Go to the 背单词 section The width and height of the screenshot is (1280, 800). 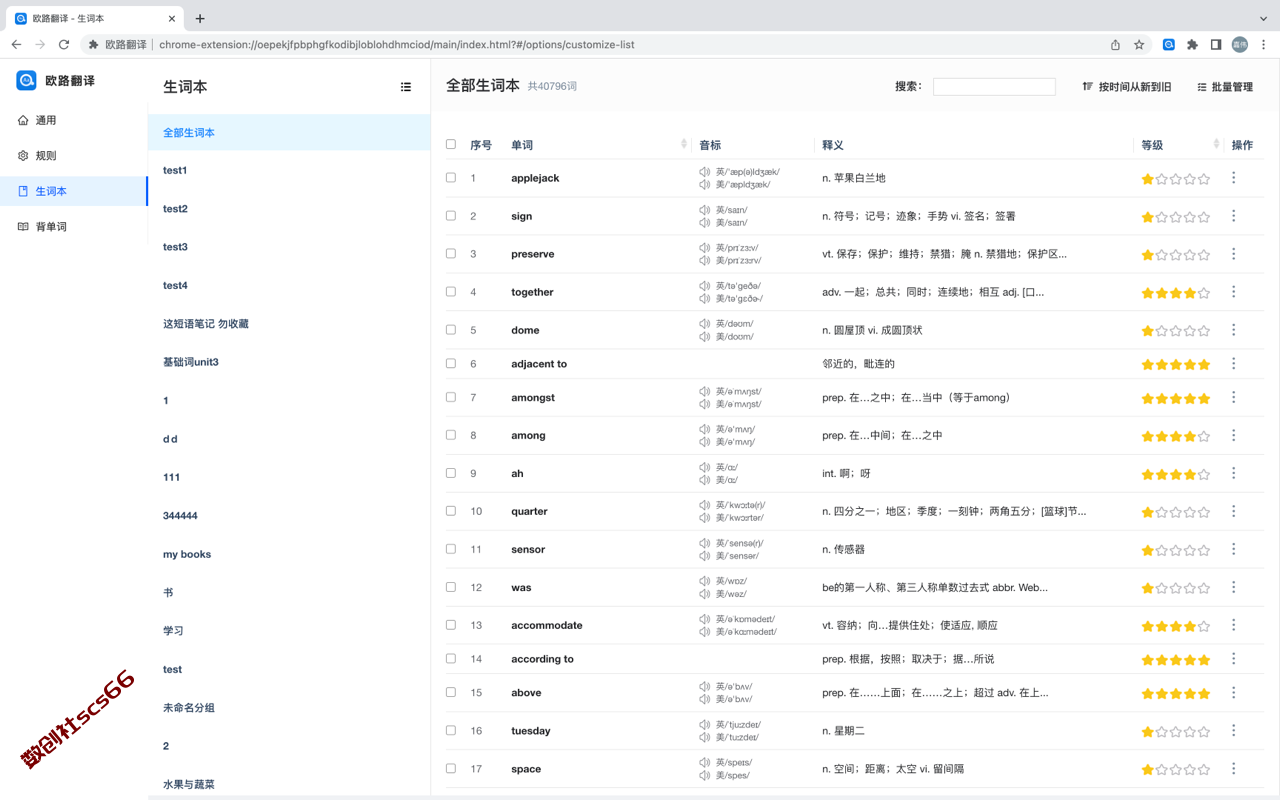coord(74,227)
